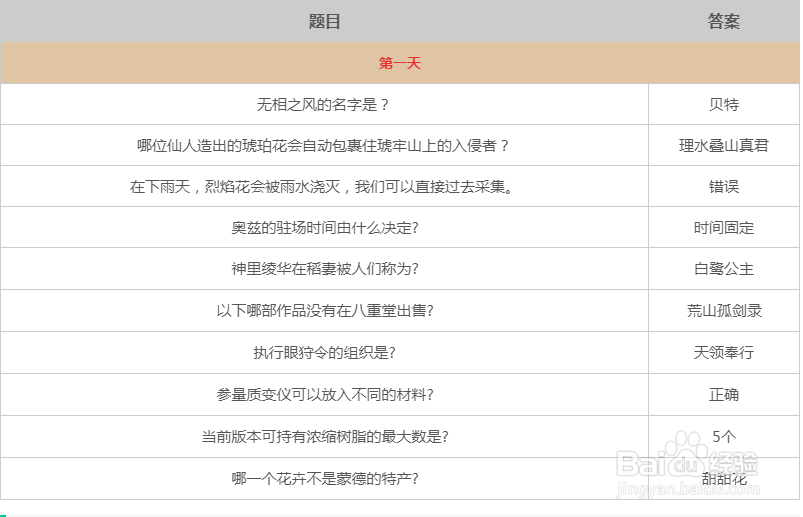This screenshot has width=803, height=517.
Task: Click the answer 贝特
Action: (724, 104)
